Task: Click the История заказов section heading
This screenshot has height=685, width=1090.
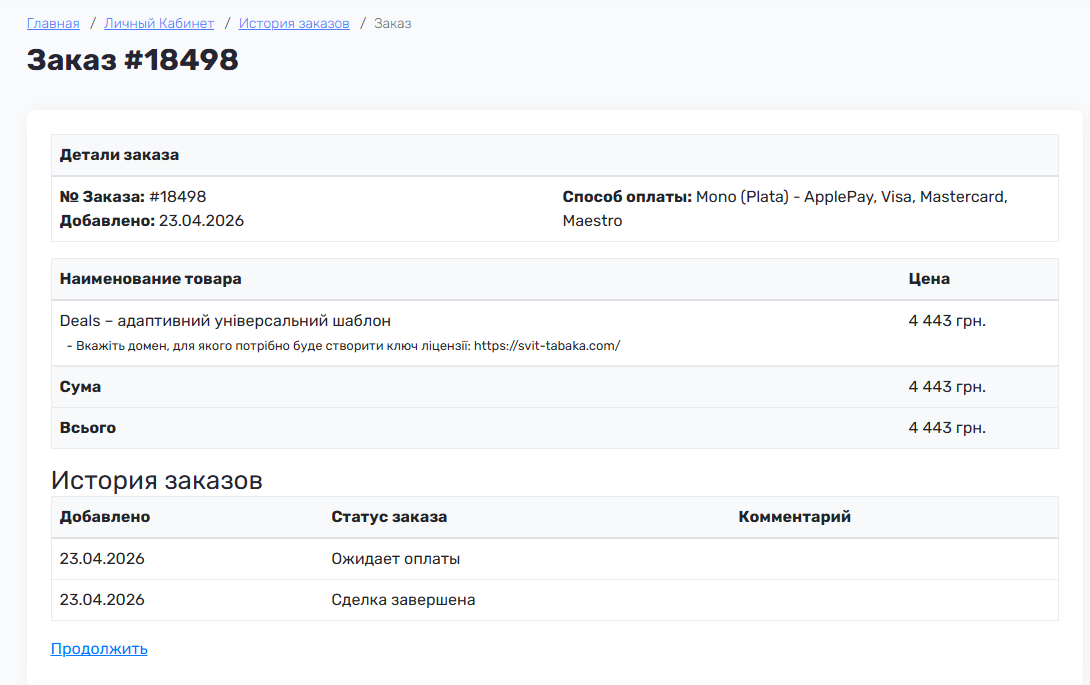Action: point(157,481)
